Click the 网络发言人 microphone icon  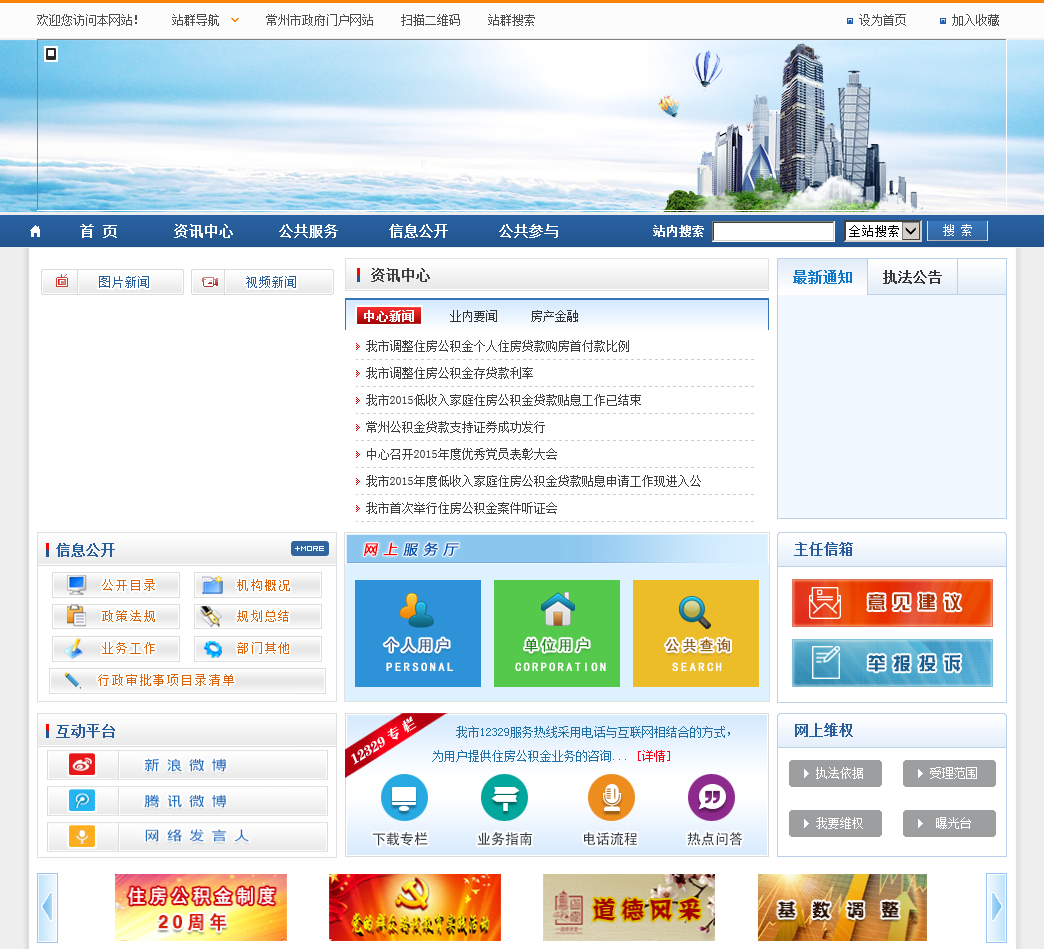[82, 836]
